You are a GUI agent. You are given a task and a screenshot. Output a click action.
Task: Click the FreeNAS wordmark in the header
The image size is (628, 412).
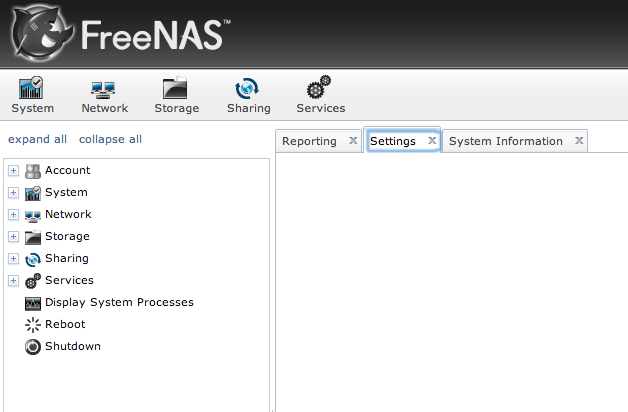pyautogui.click(x=155, y=35)
